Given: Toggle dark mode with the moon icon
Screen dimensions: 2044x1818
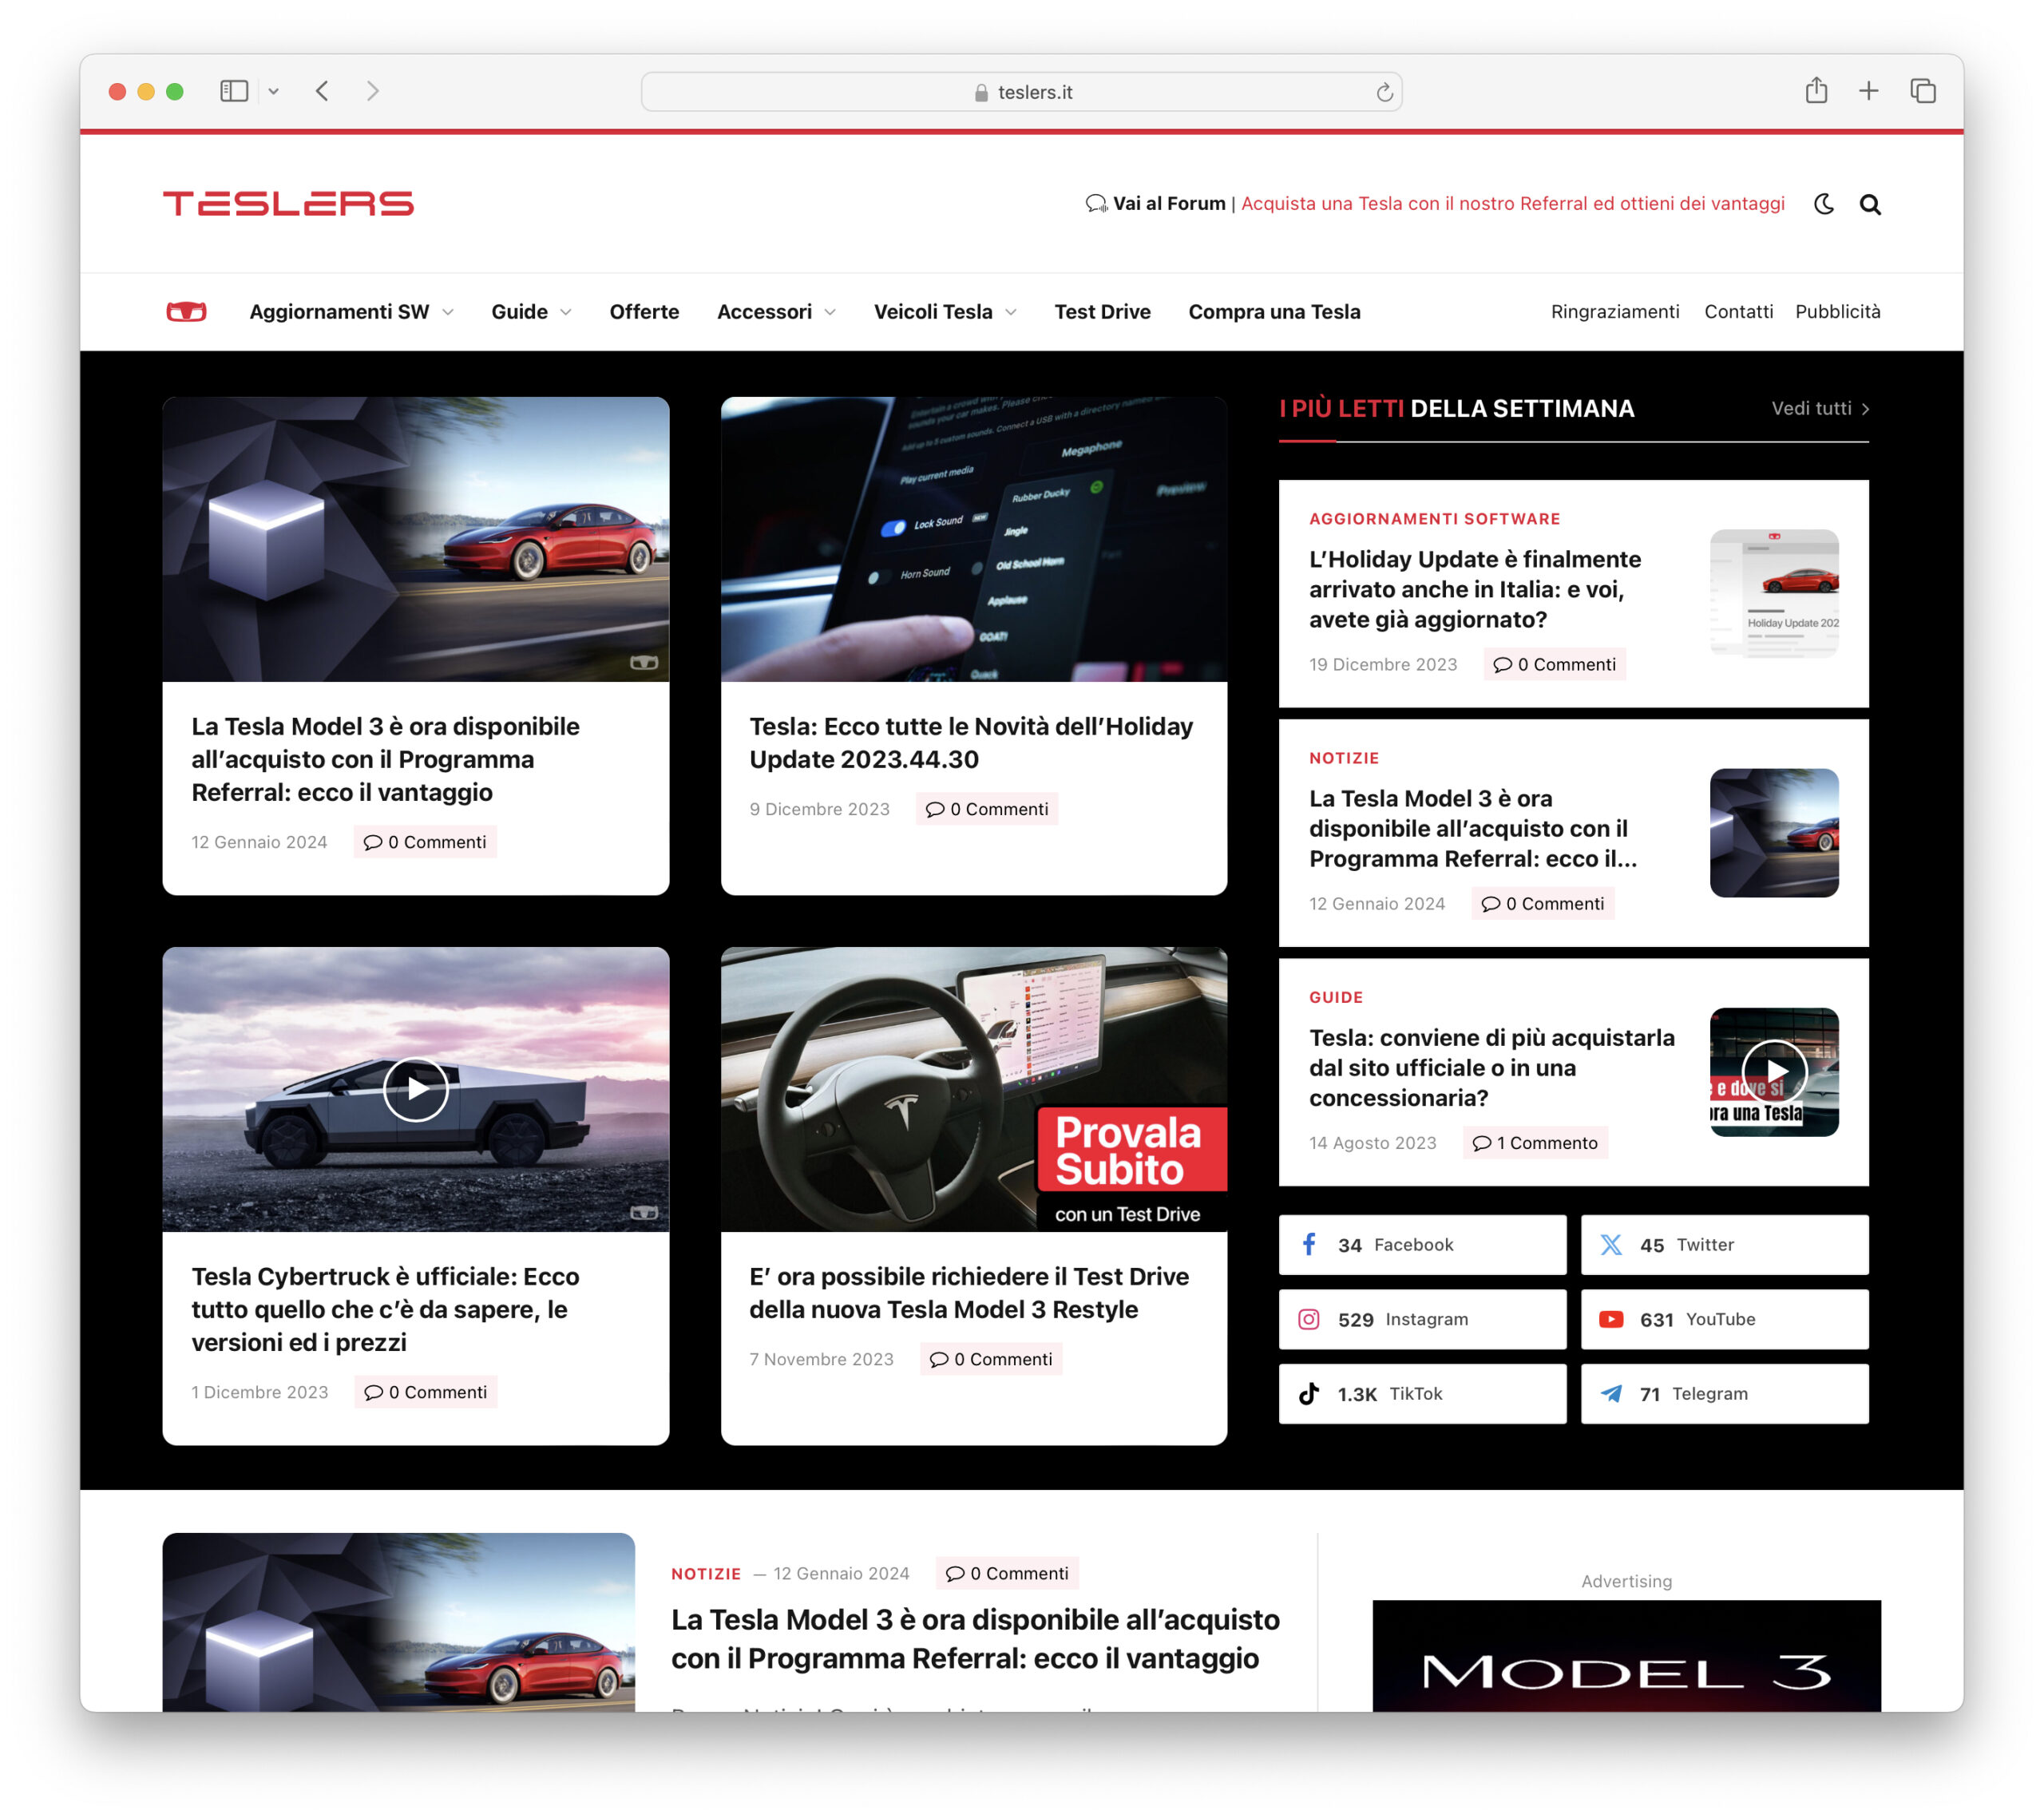Looking at the screenshot, I should point(1823,204).
